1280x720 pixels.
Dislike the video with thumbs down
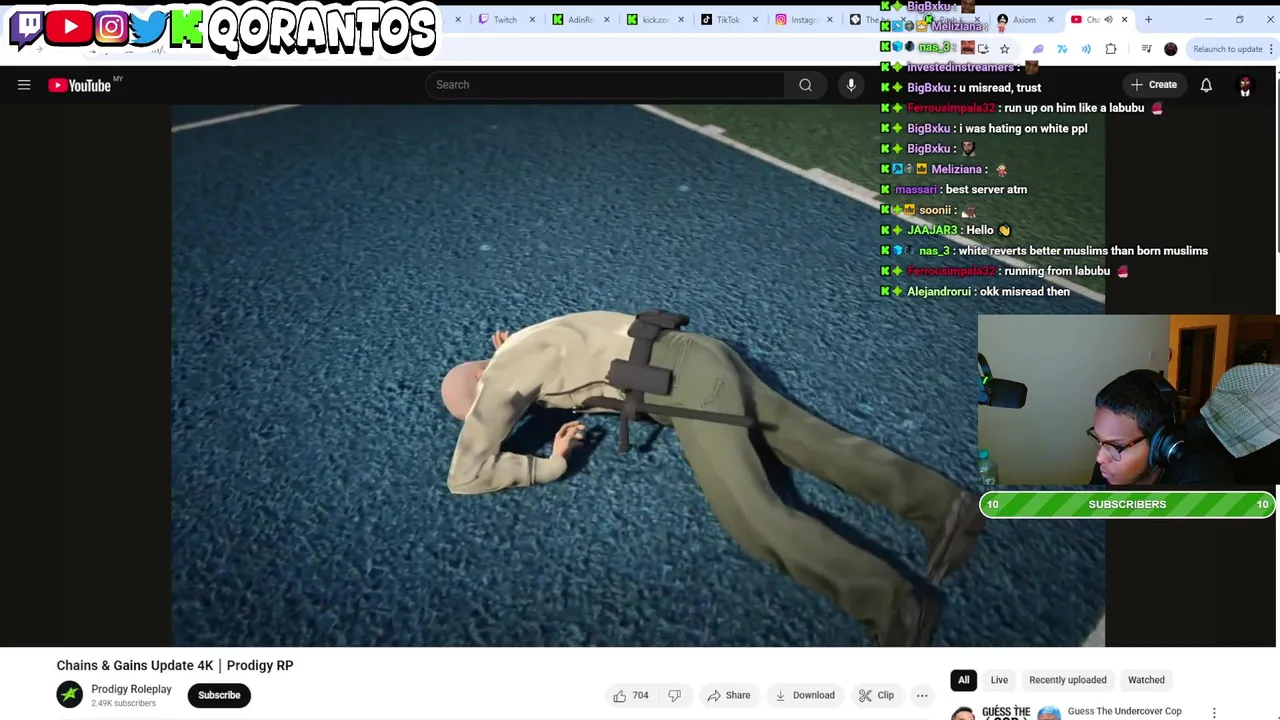tap(674, 695)
